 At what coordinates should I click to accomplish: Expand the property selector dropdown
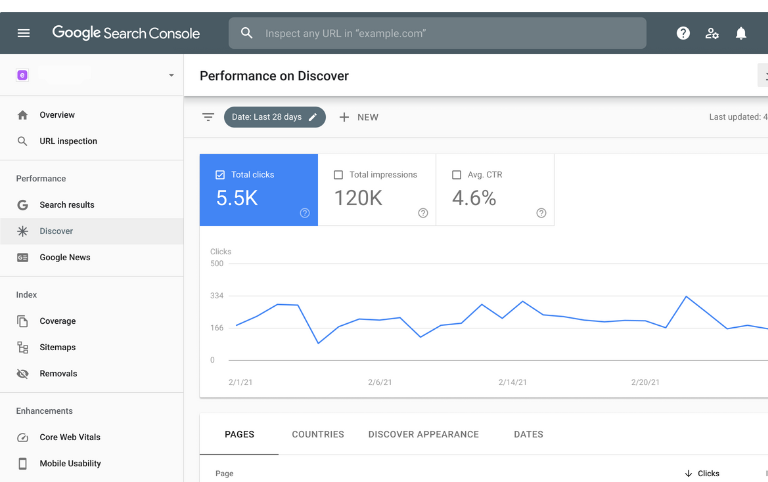(x=171, y=76)
